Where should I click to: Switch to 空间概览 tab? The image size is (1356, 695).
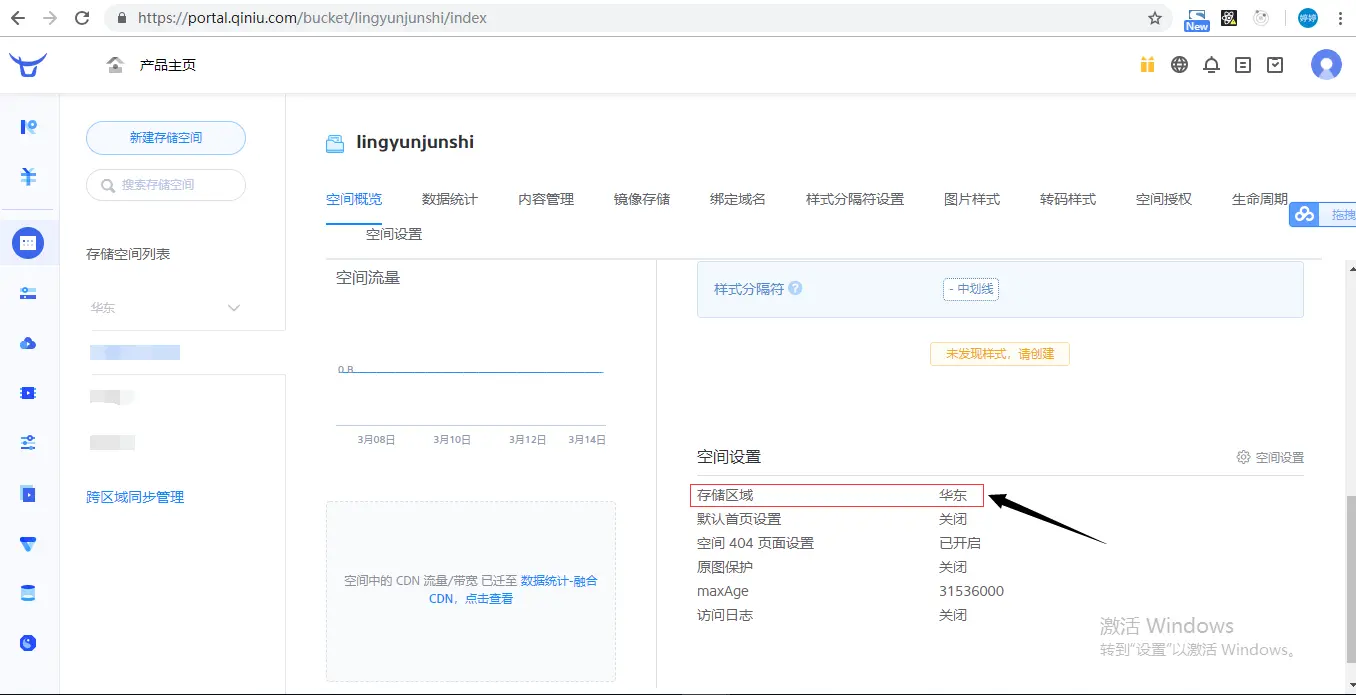pyautogui.click(x=354, y=199)
